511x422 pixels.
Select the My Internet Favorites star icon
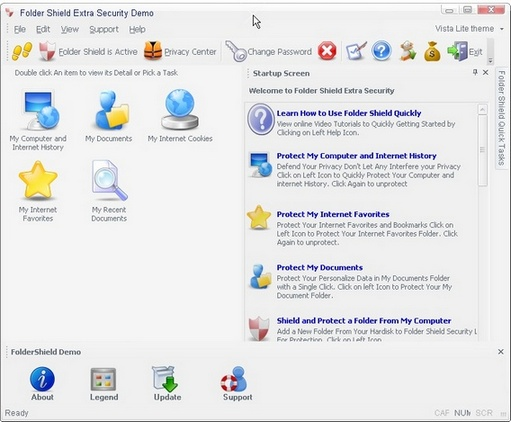[38, 180]
